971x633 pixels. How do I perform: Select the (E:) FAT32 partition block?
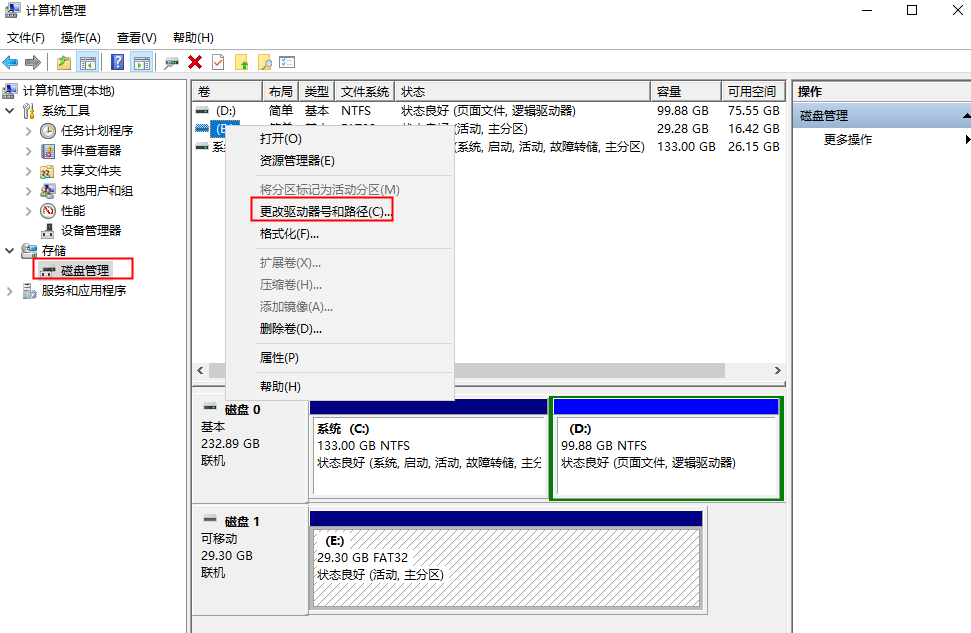click(x=506, y=560)
